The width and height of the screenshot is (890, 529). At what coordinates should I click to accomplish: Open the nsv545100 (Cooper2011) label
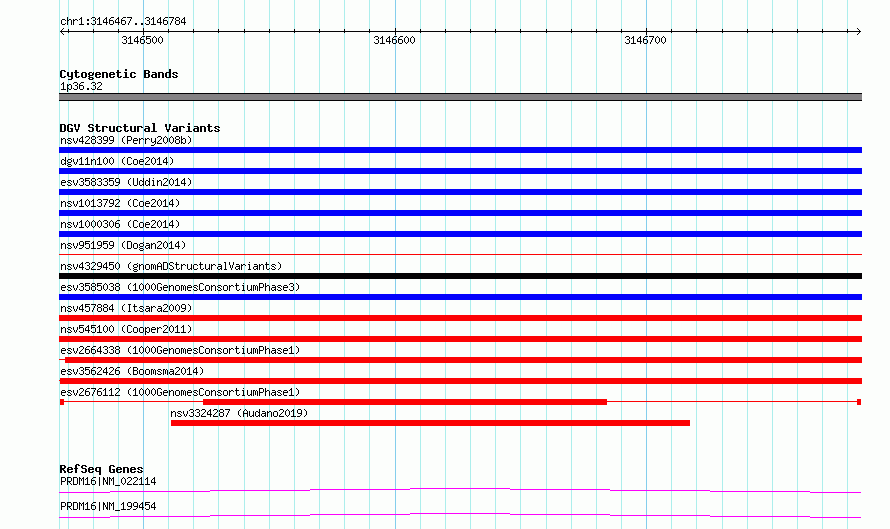pyautogui.click(x=126, y=329)
